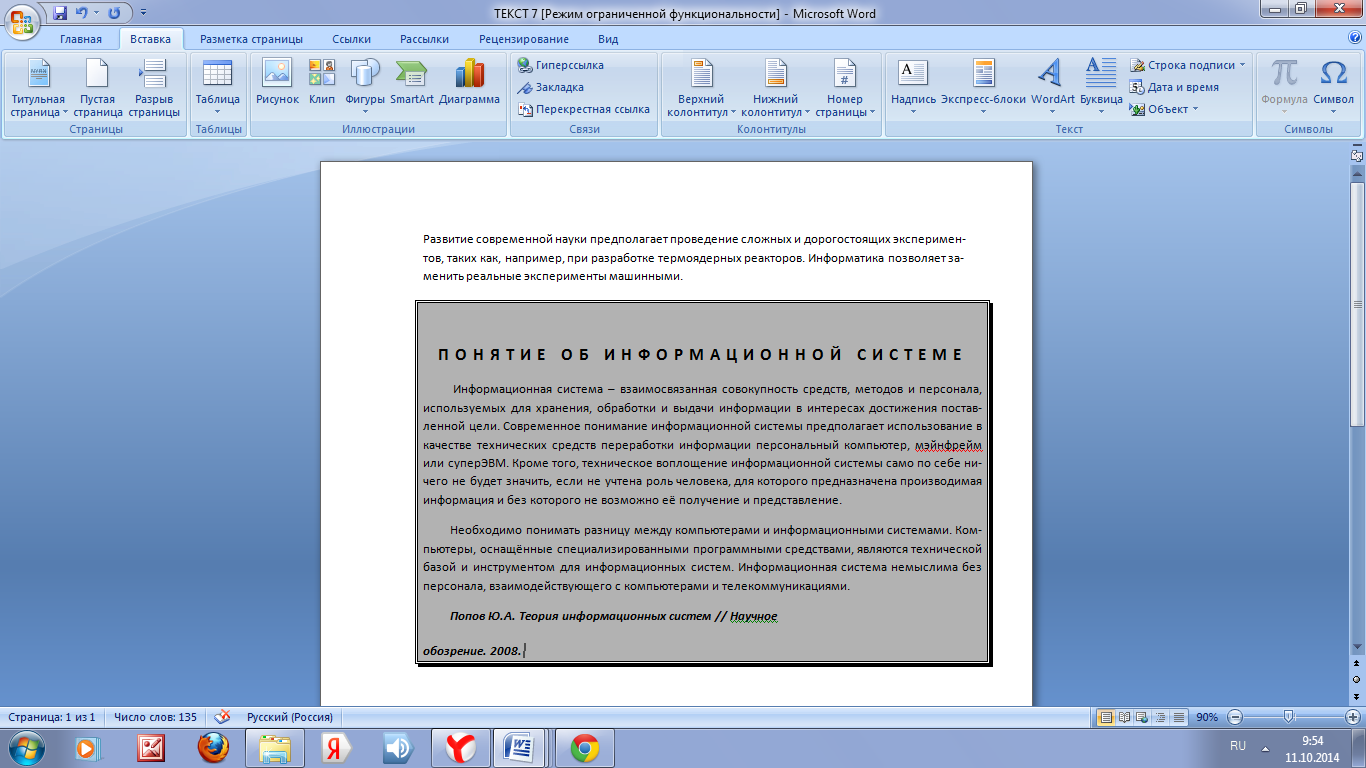Save document via Quick Access toolbar
Screen dimensions: 1366x768
[60, 13]
